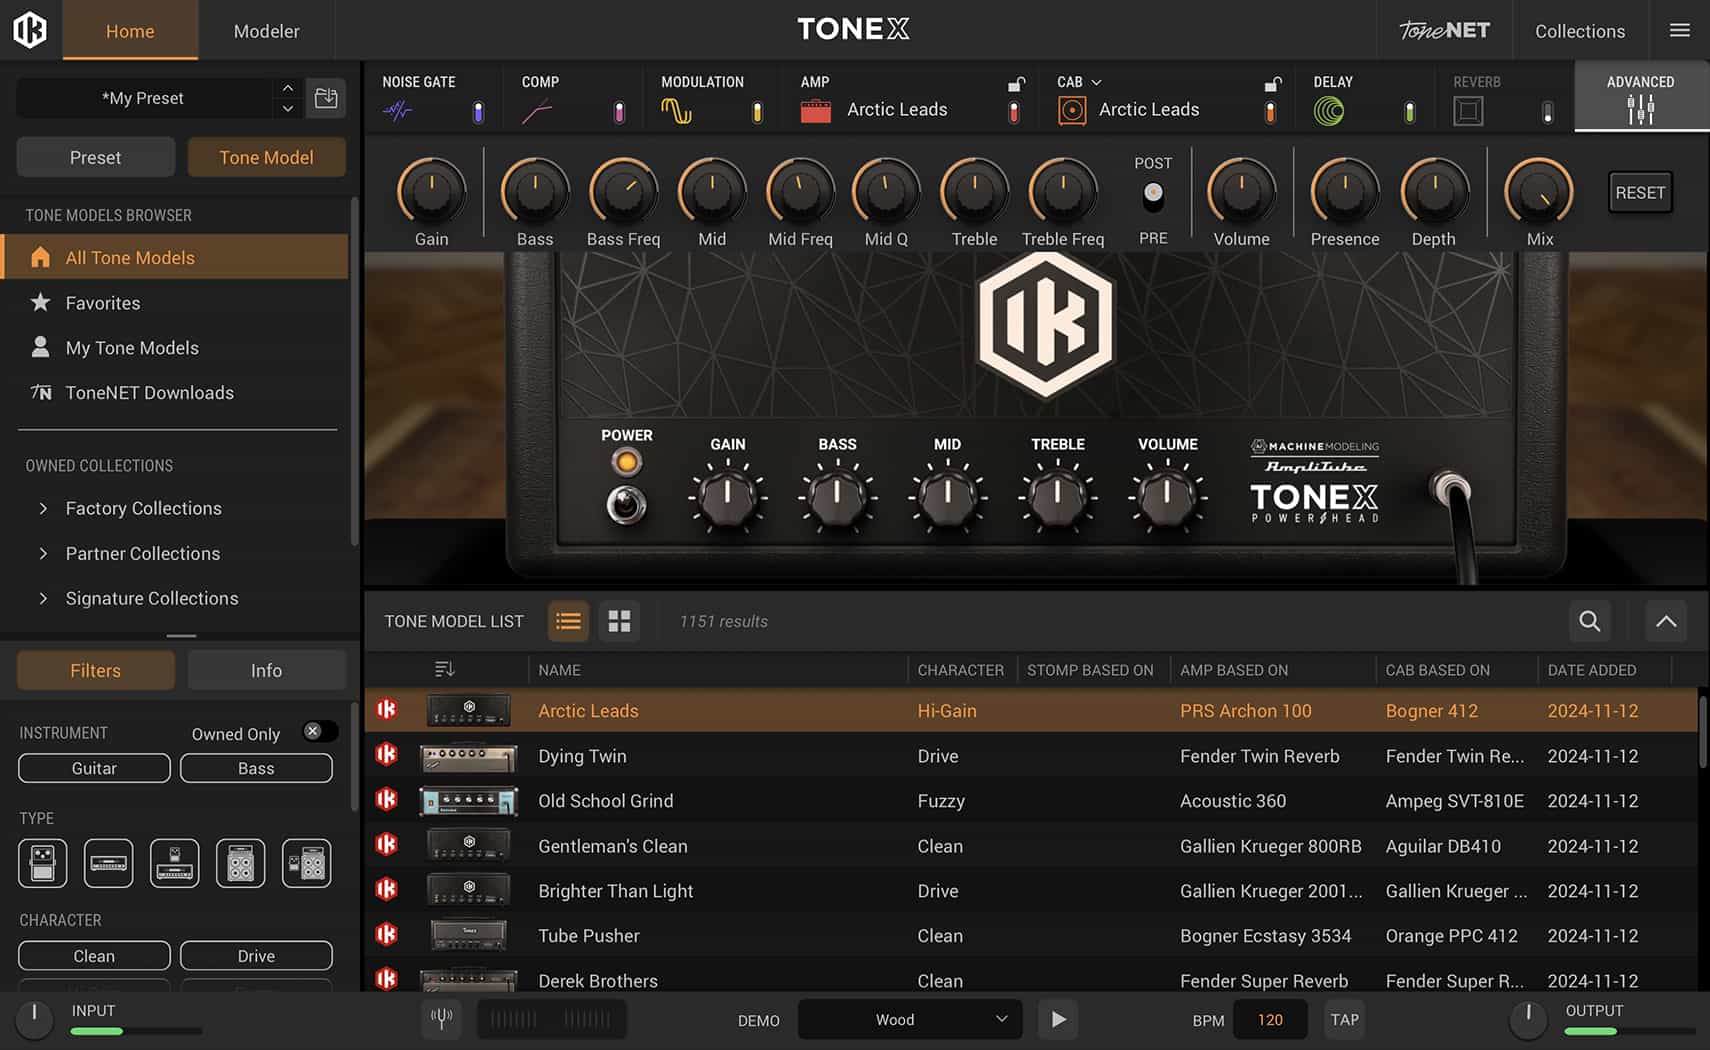Collapse the tone model list with up chevron
This screenshot has height=1050, width=1710.
tap(1666, 621)
